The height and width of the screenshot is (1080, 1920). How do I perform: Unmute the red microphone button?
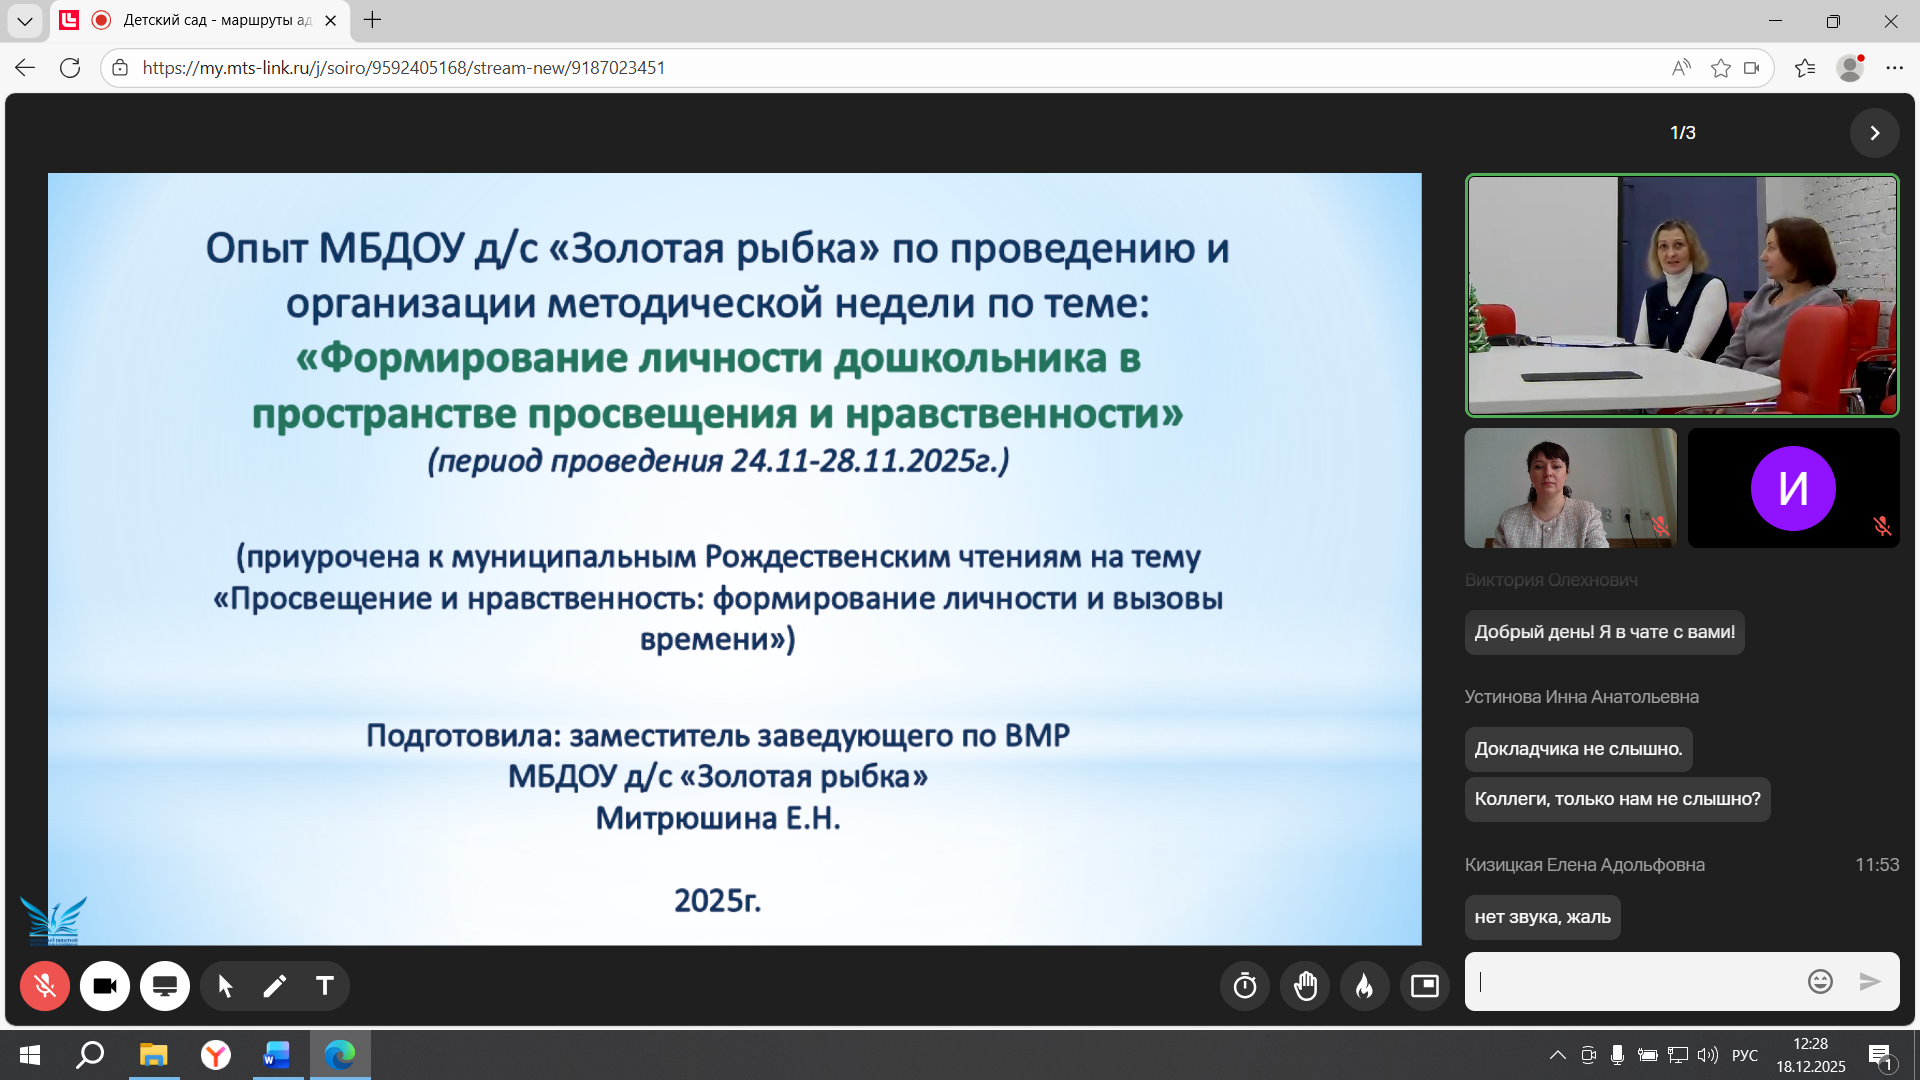45,986
